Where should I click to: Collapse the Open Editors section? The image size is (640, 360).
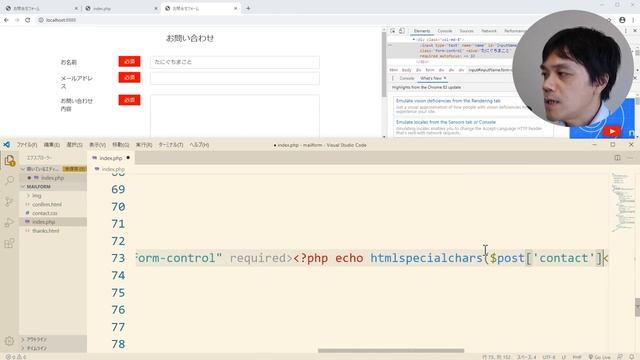(x=23, y=169)
